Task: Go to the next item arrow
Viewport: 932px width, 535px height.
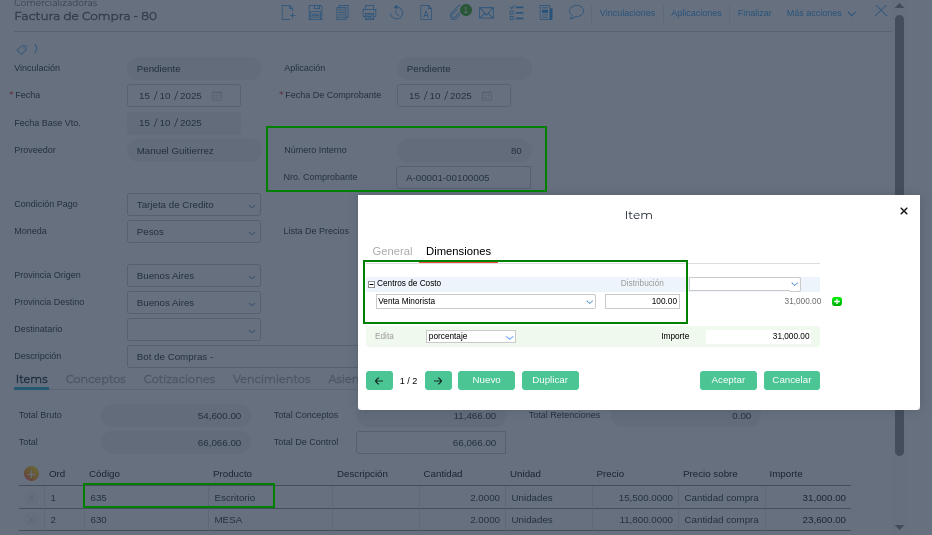Action: pyautogui.click(x=438, y=381)
